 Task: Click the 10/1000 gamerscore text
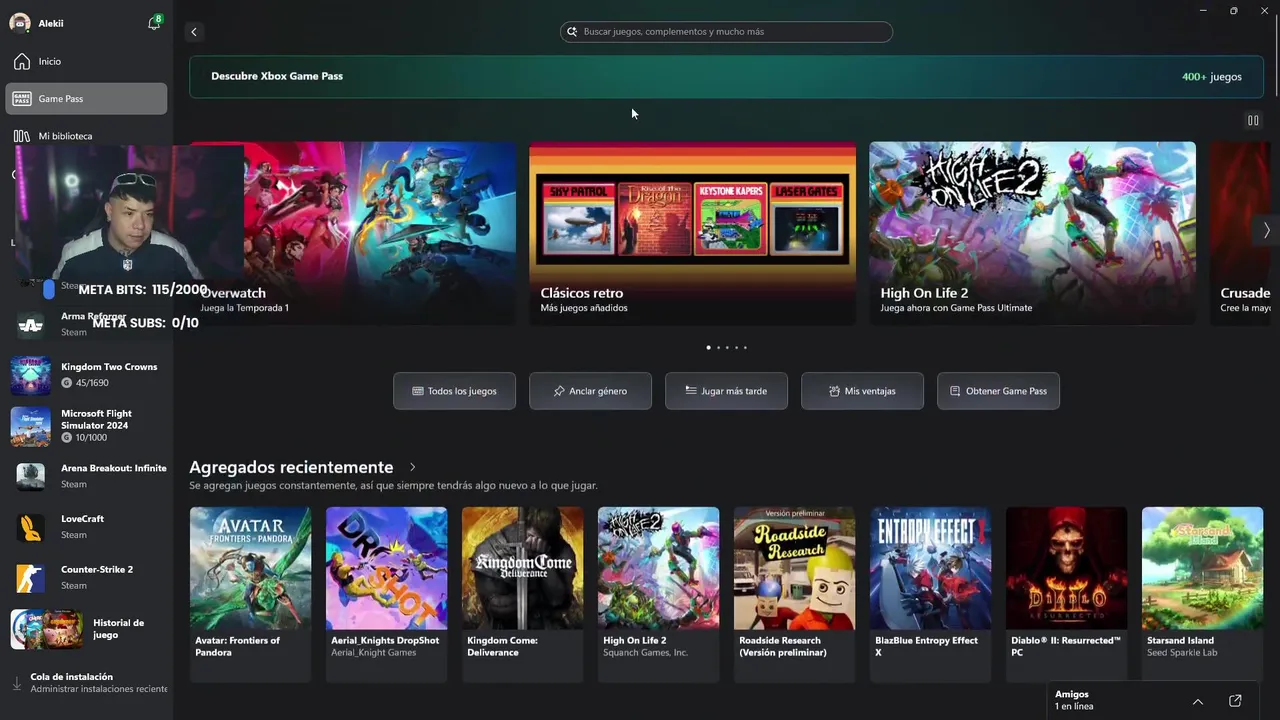(x=91, y=438)
